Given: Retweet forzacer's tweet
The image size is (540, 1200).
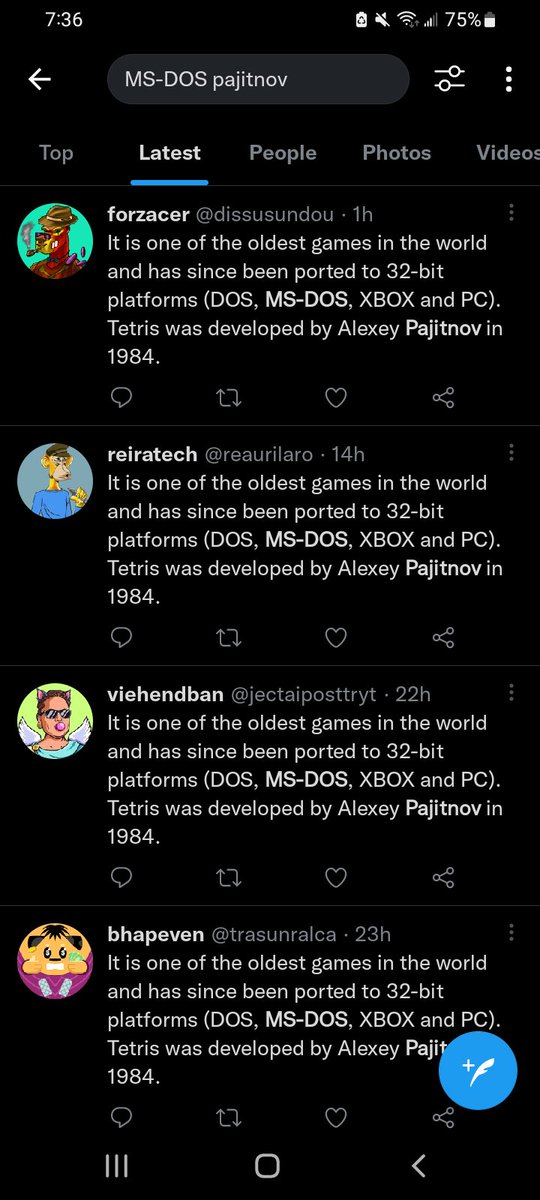Looking at the screenshot, I should (x=229, y=397).
